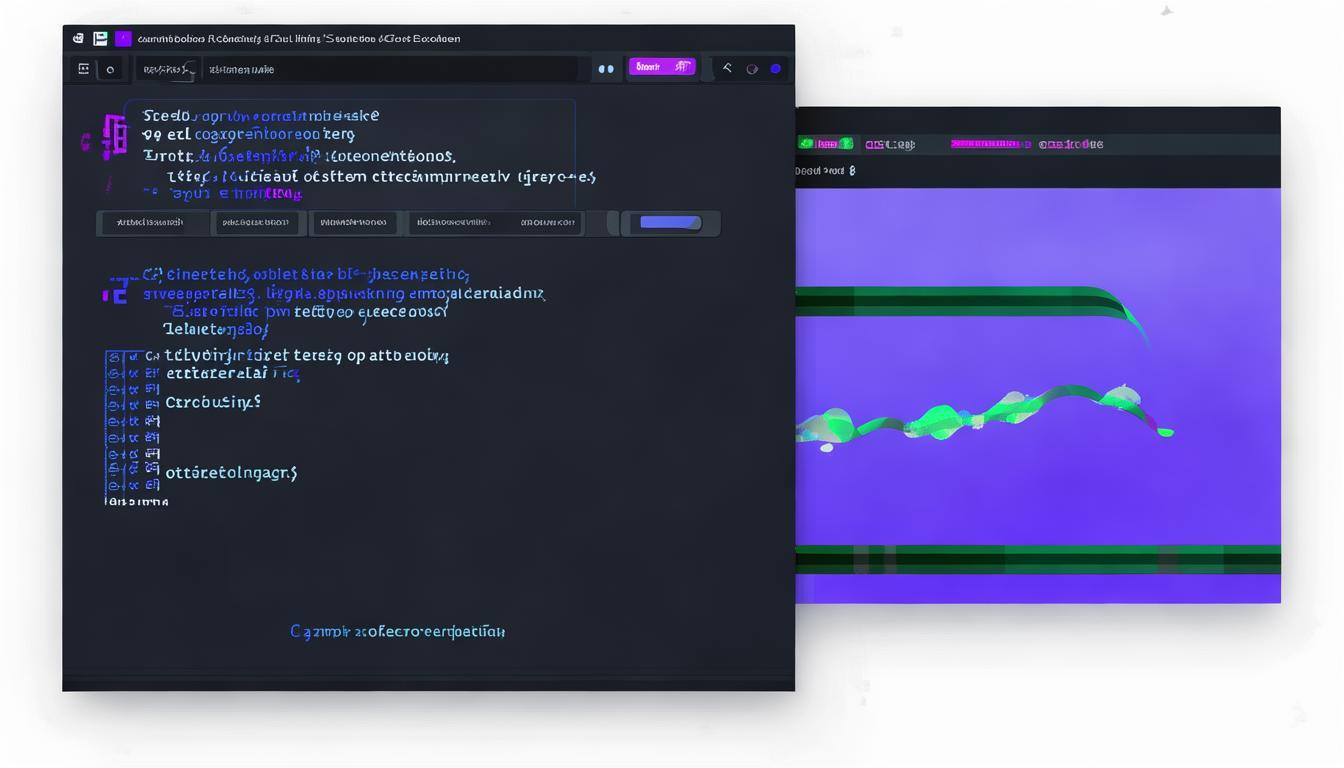1344x768 pixels.
Task: Select the grid view icon left of the search bar
Action: click(x=84, y=69)
